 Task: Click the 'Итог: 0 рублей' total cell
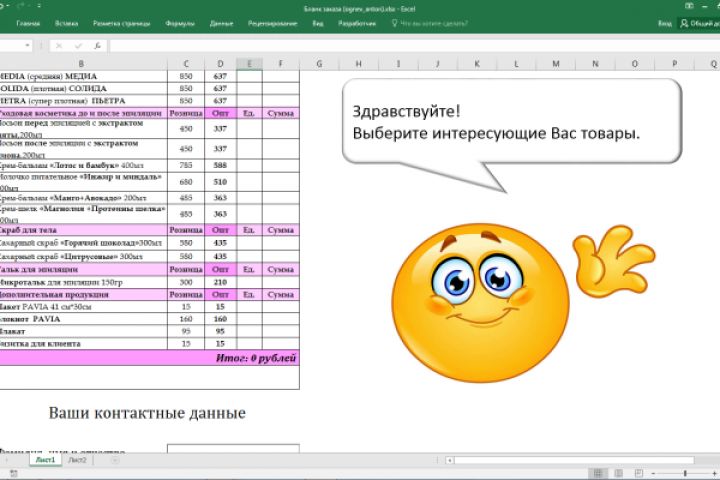click(x=149, y=358)
